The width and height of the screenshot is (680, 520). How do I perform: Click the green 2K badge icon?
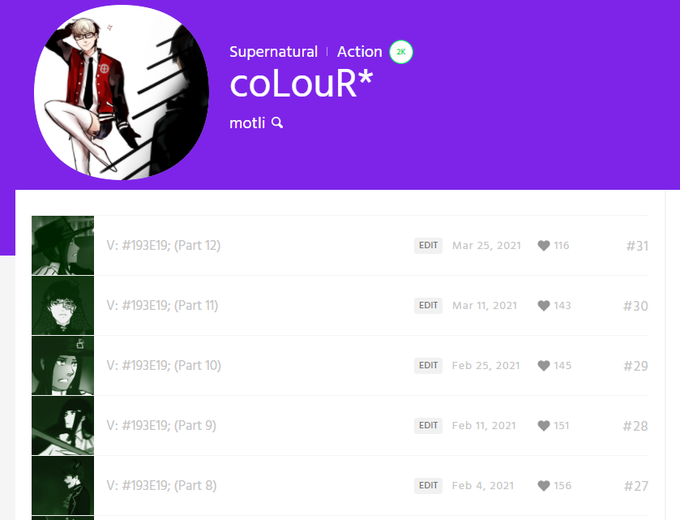pos(401,52)
